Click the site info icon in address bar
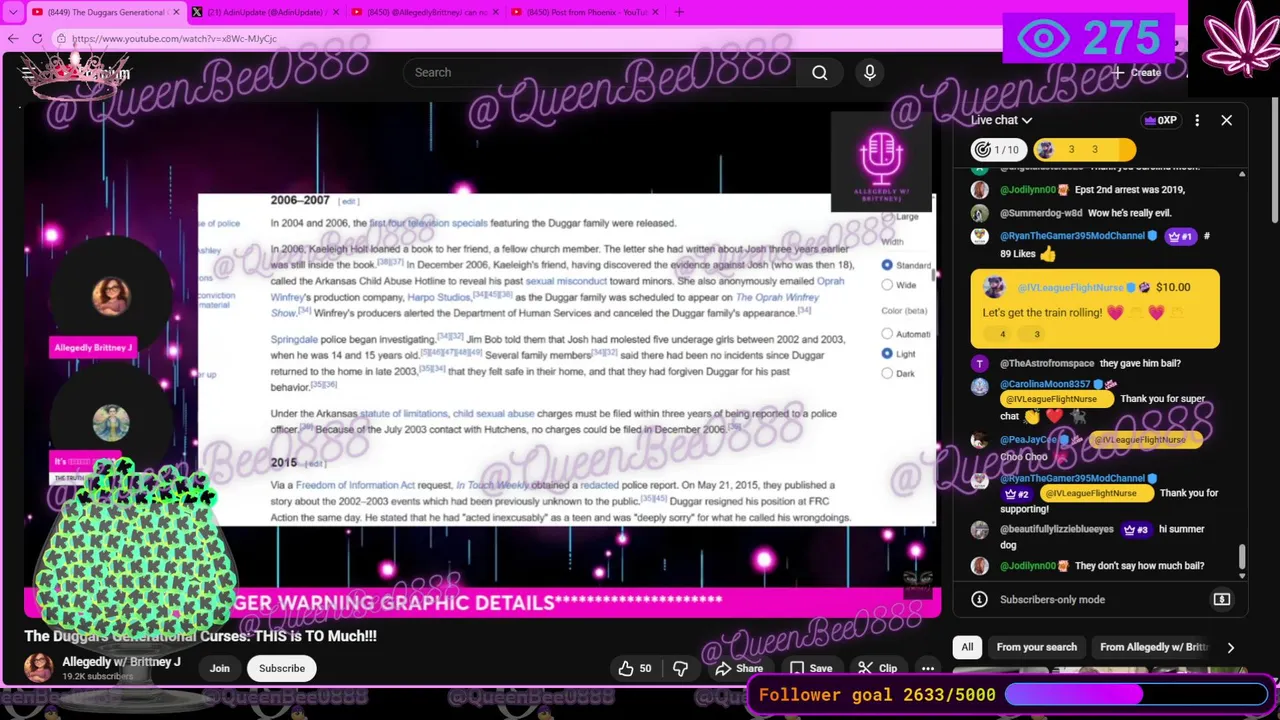 (x=61, y=38)
